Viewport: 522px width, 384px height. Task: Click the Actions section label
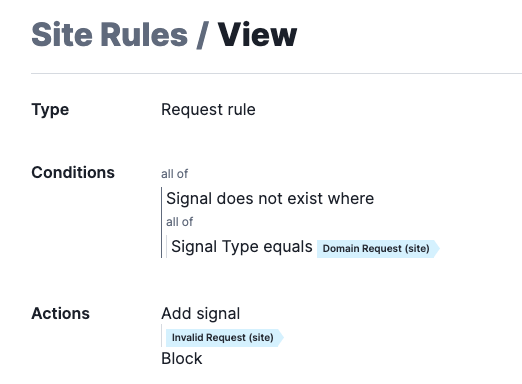60,314
